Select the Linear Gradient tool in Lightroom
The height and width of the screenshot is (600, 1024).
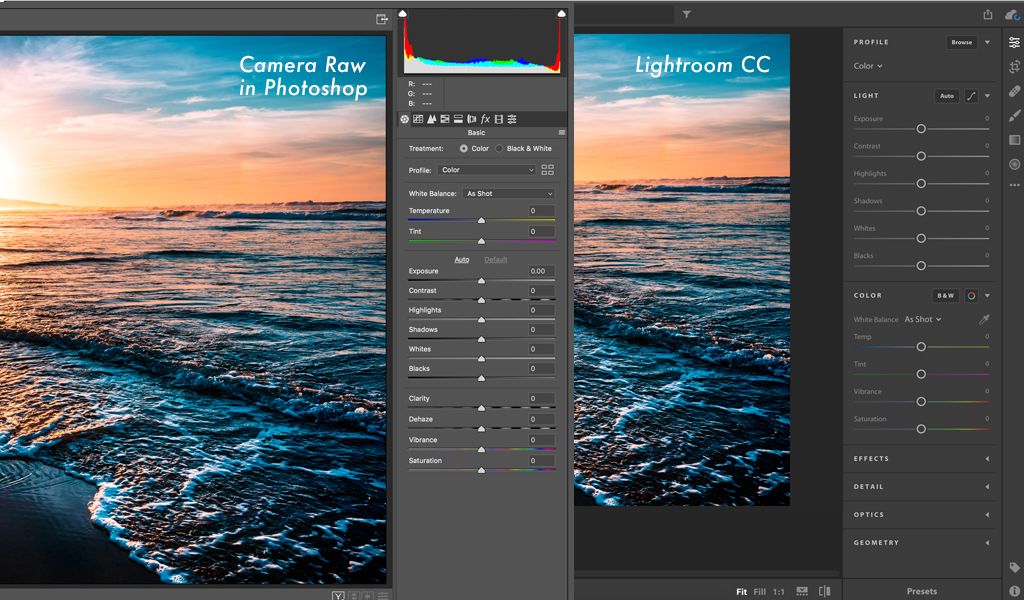click(1014, 140)
